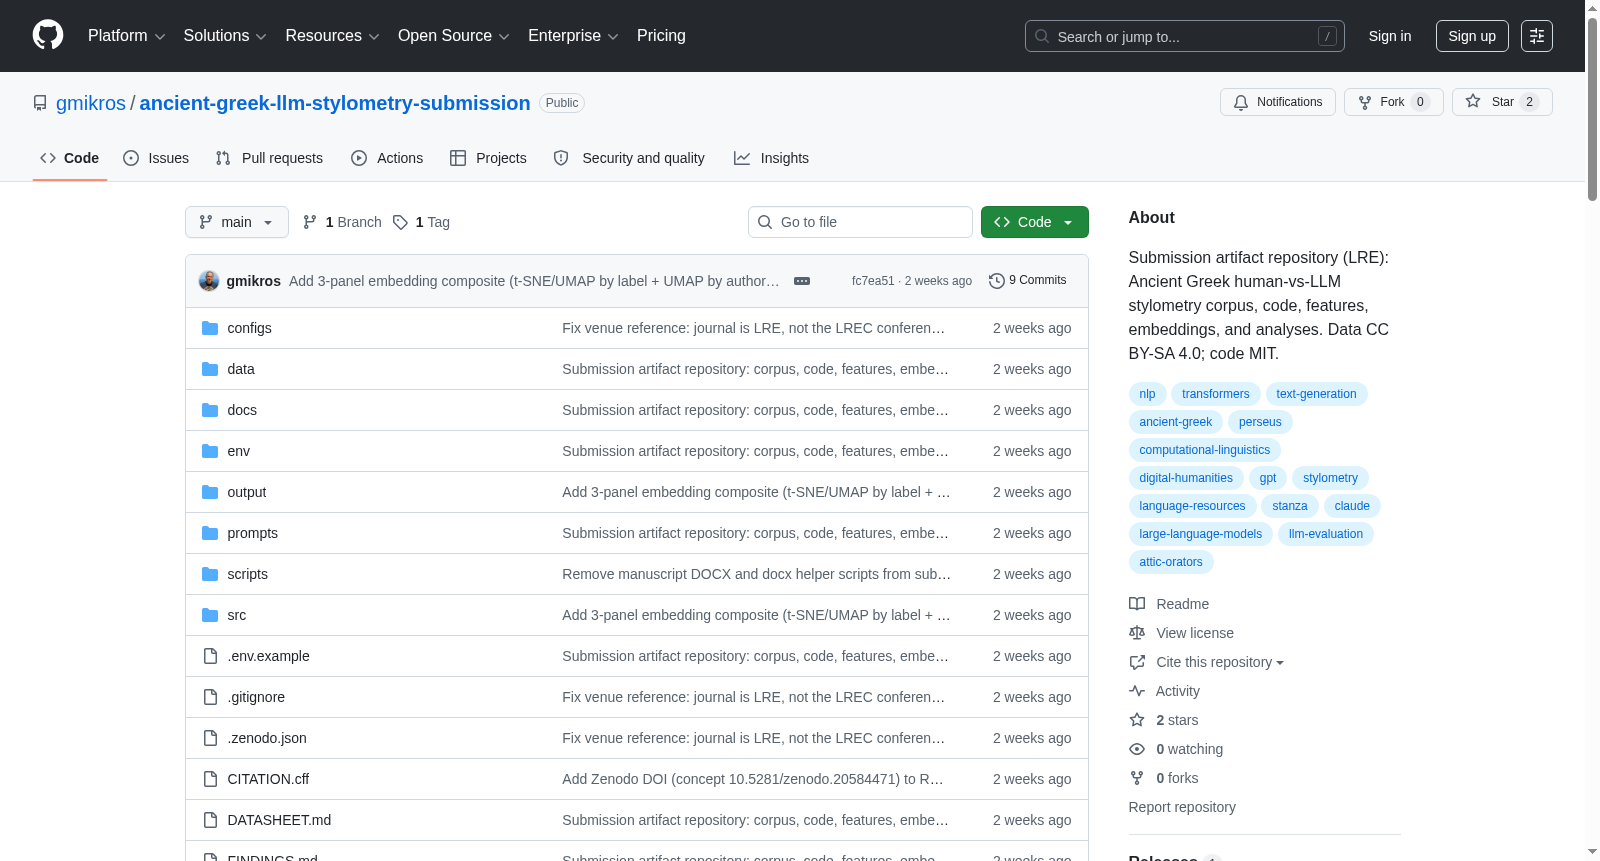Click gmikros avatar in commit row
This screenshot has height=861, width=1600.
[209, 281]
